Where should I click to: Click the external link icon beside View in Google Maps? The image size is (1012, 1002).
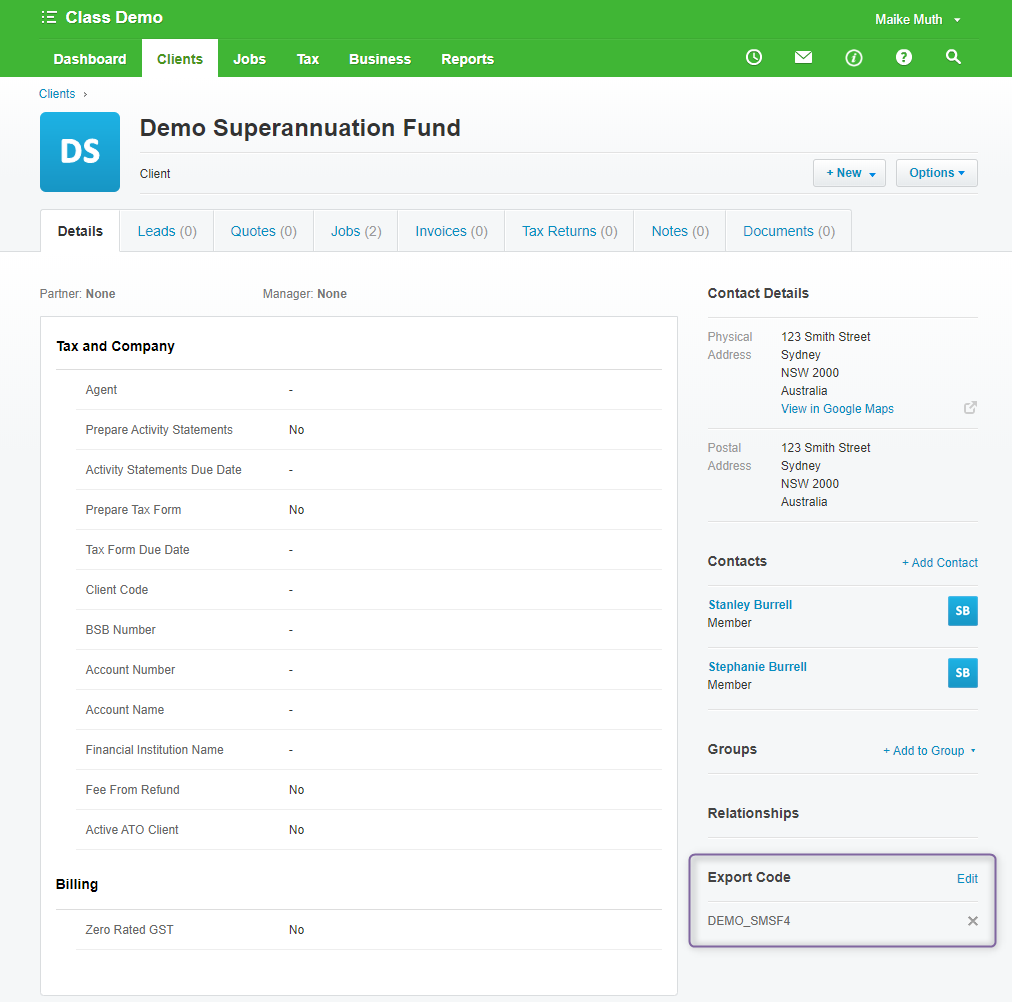point(969,407)
